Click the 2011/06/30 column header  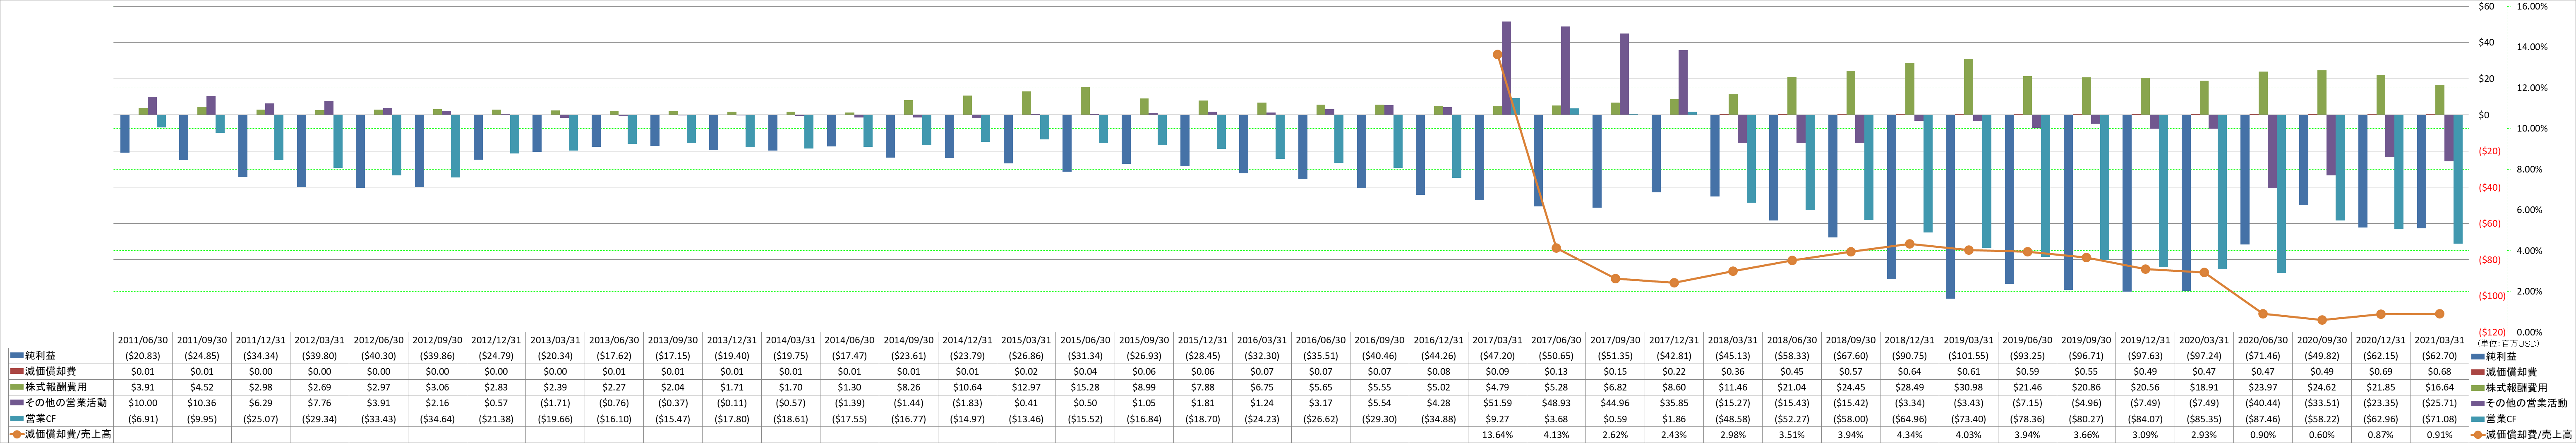tap(143, 340)
